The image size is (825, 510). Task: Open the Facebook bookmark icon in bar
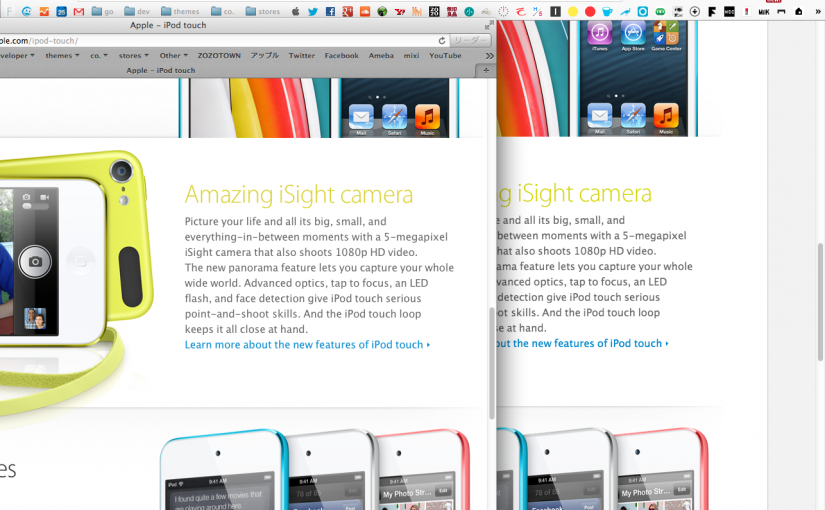[x=330, y=11]
